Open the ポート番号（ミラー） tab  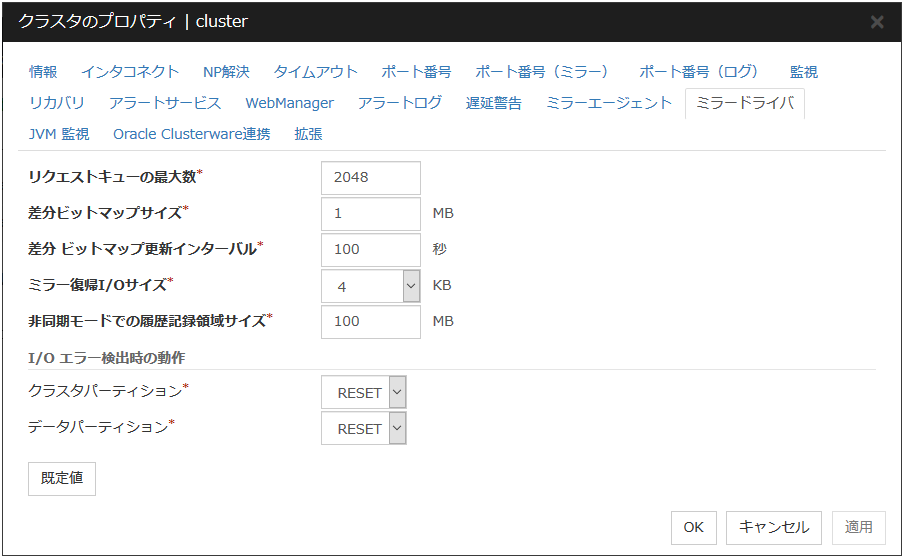tap(541, 72)
